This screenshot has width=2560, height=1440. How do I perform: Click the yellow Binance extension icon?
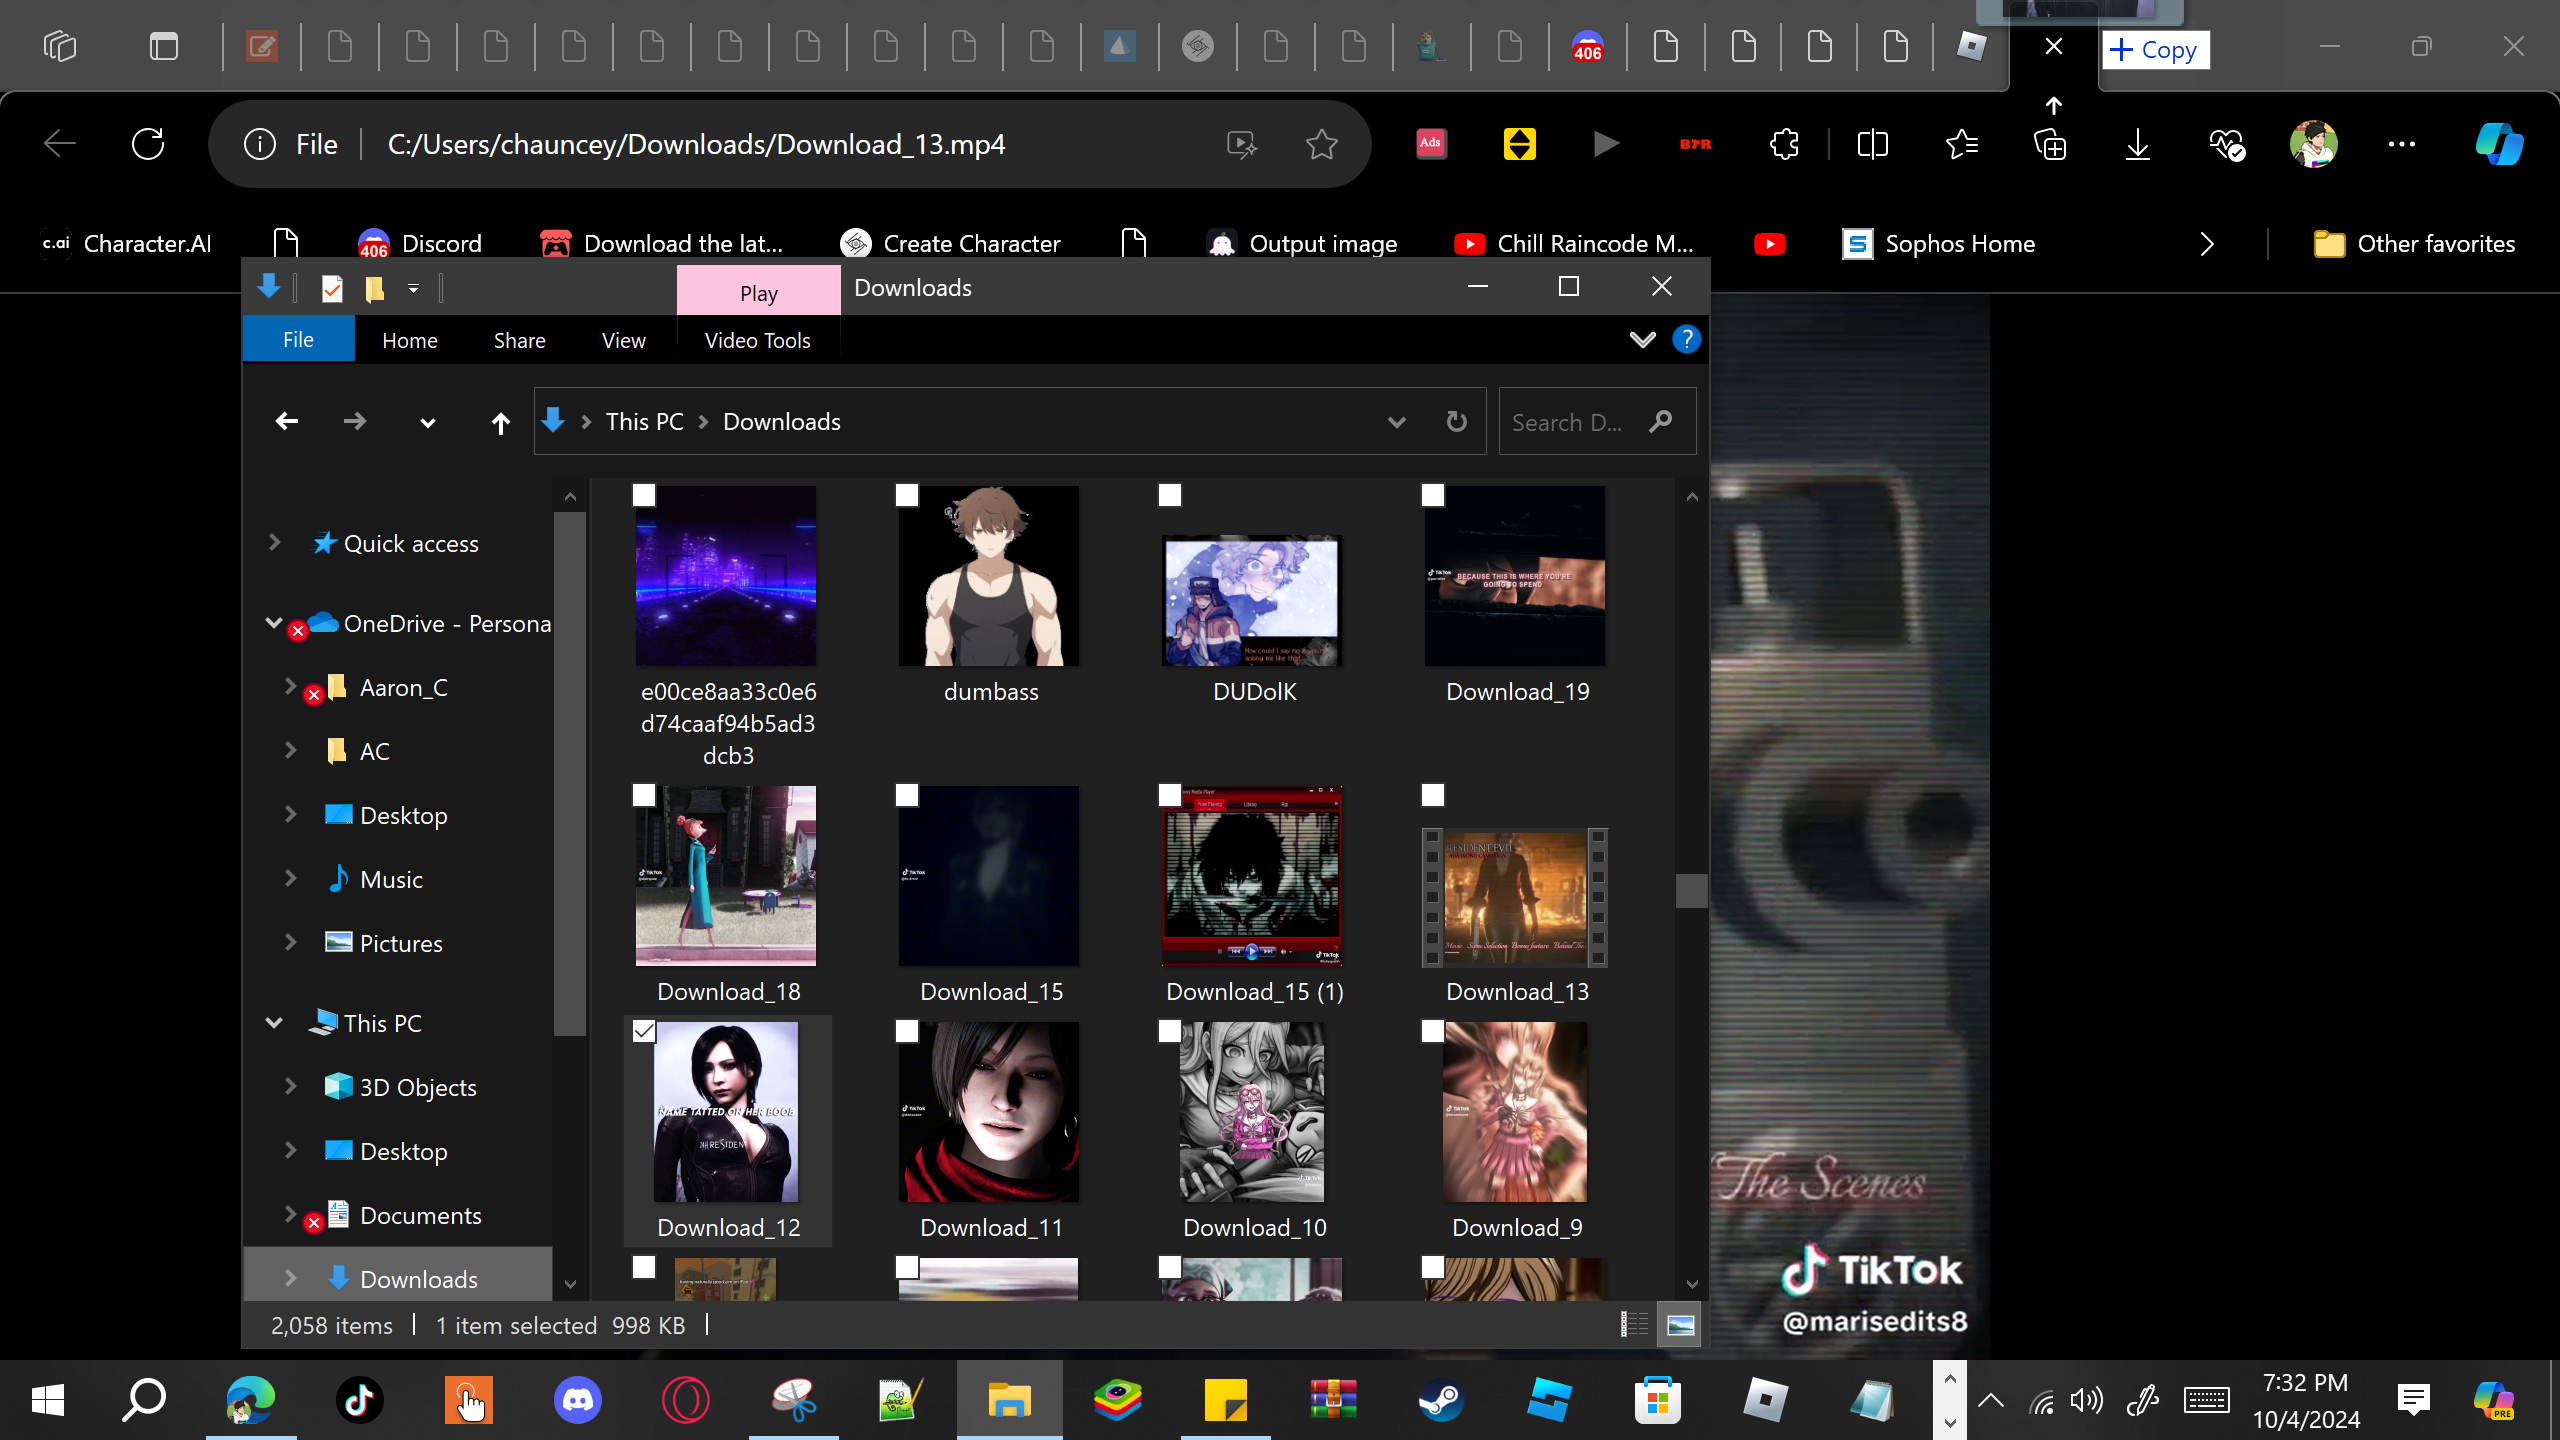1519,144
